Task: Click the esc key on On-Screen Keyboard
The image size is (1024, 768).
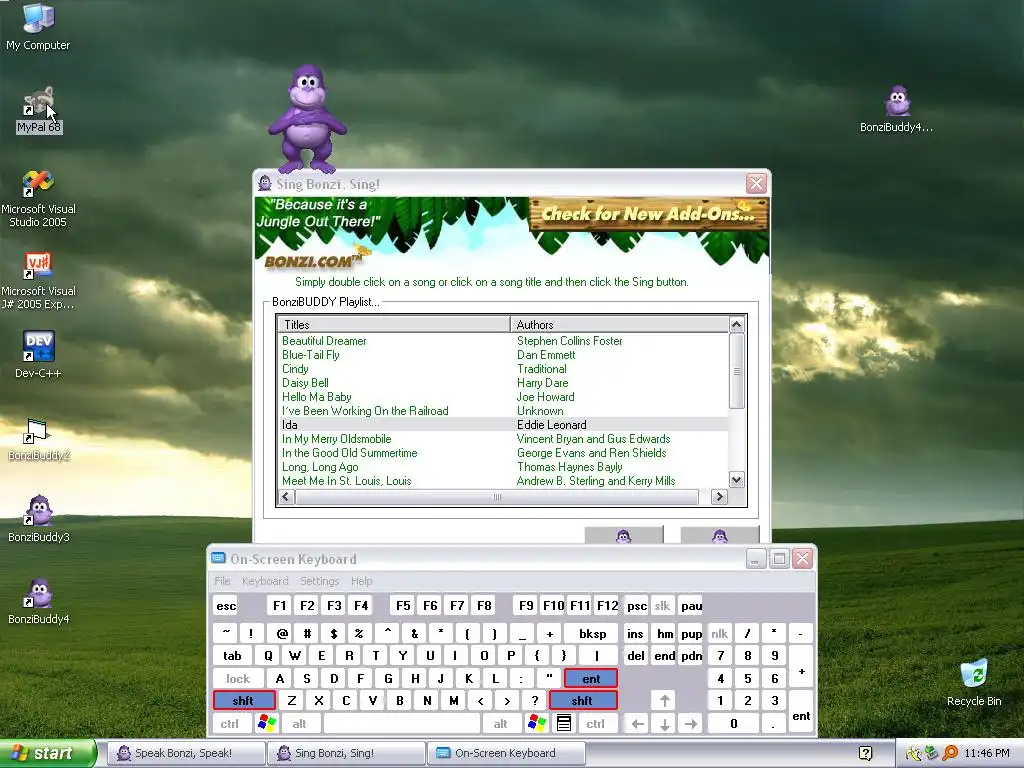Action: point(226,606)
